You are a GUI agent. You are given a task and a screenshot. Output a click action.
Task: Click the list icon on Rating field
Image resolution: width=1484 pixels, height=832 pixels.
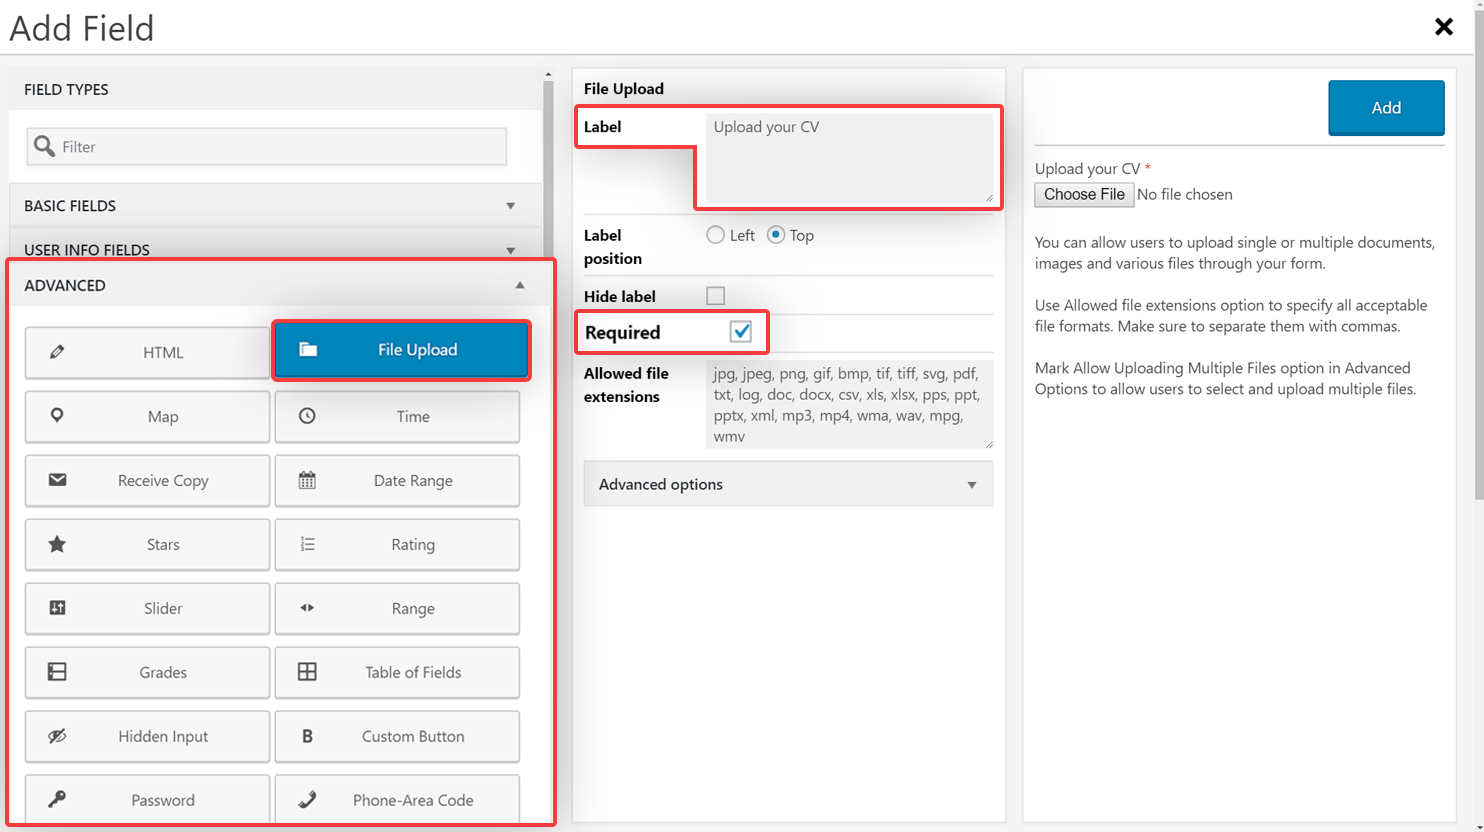pos(307,544)
